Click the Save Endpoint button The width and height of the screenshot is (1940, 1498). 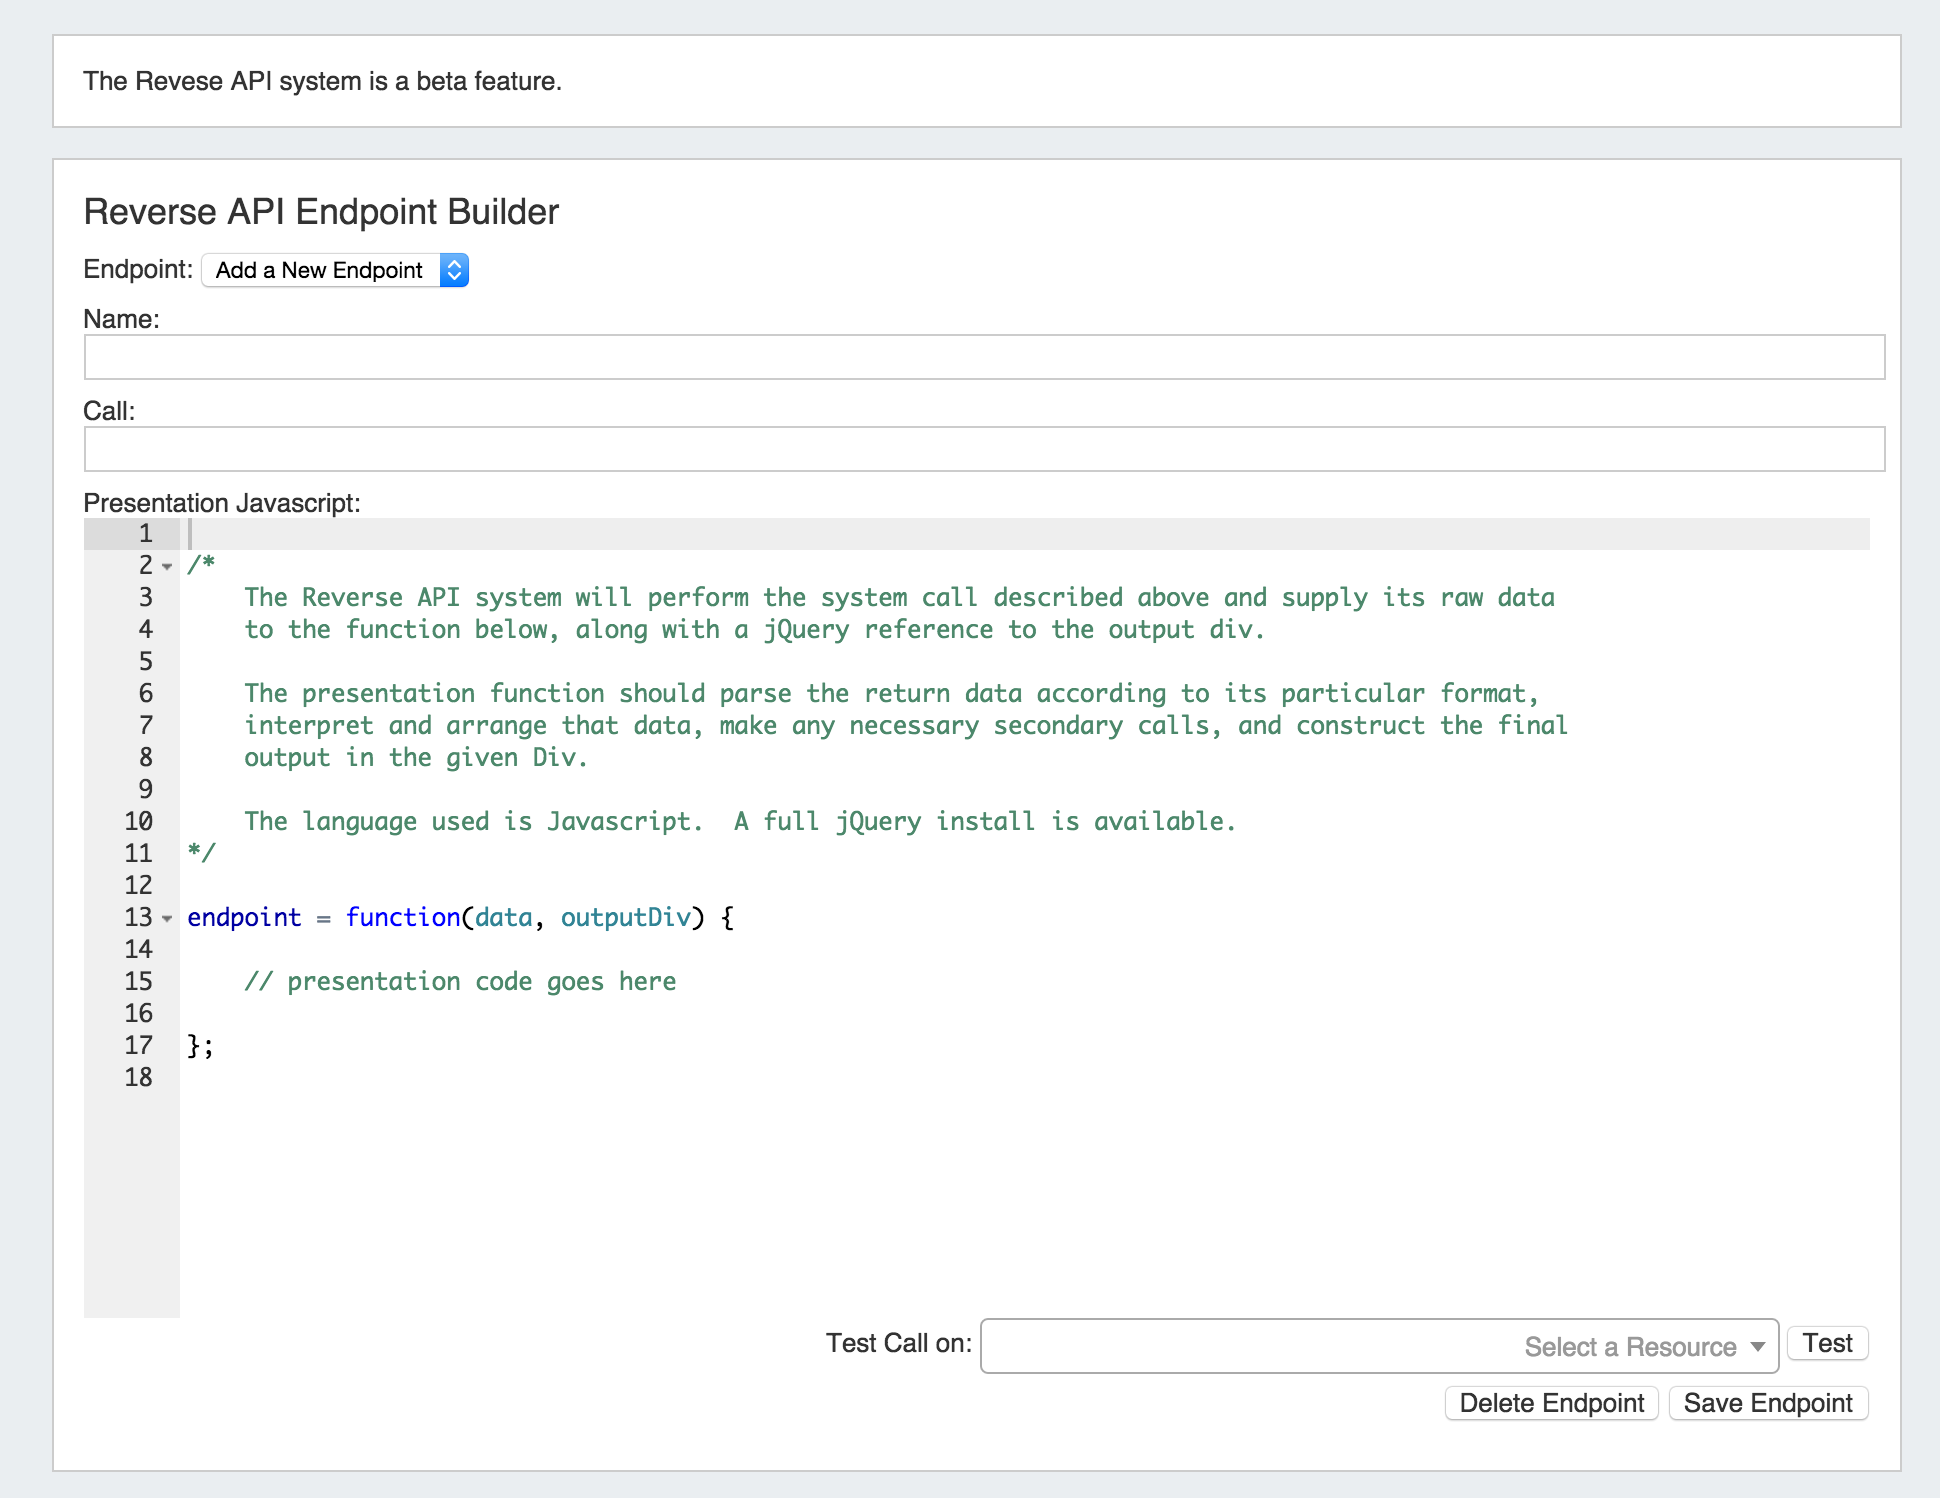point(1767,1403)
